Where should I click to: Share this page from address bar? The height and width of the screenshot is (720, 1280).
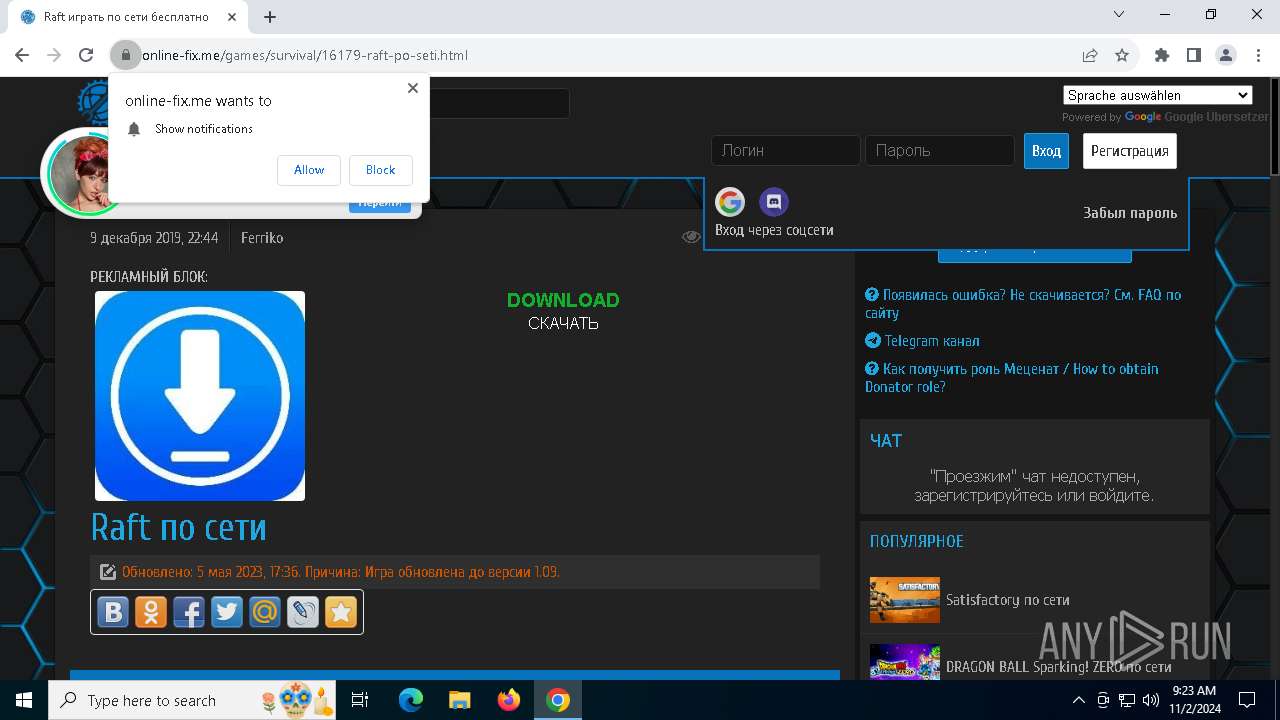pos(1090,55)
